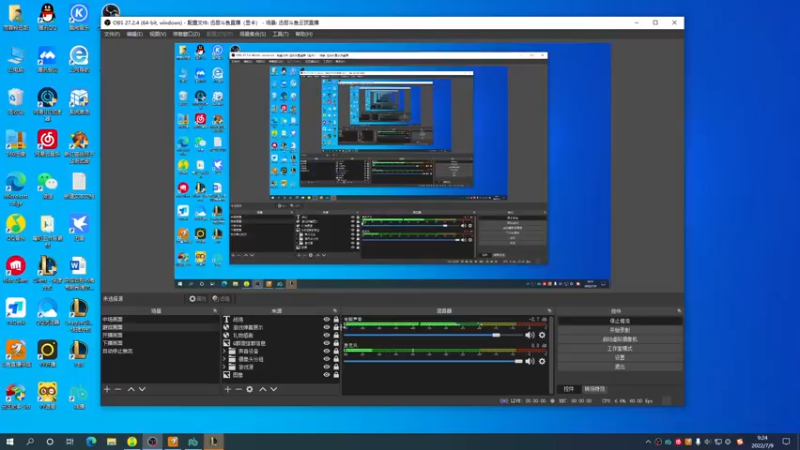Open gear settings for 麦克风 channel

[542, 361]
